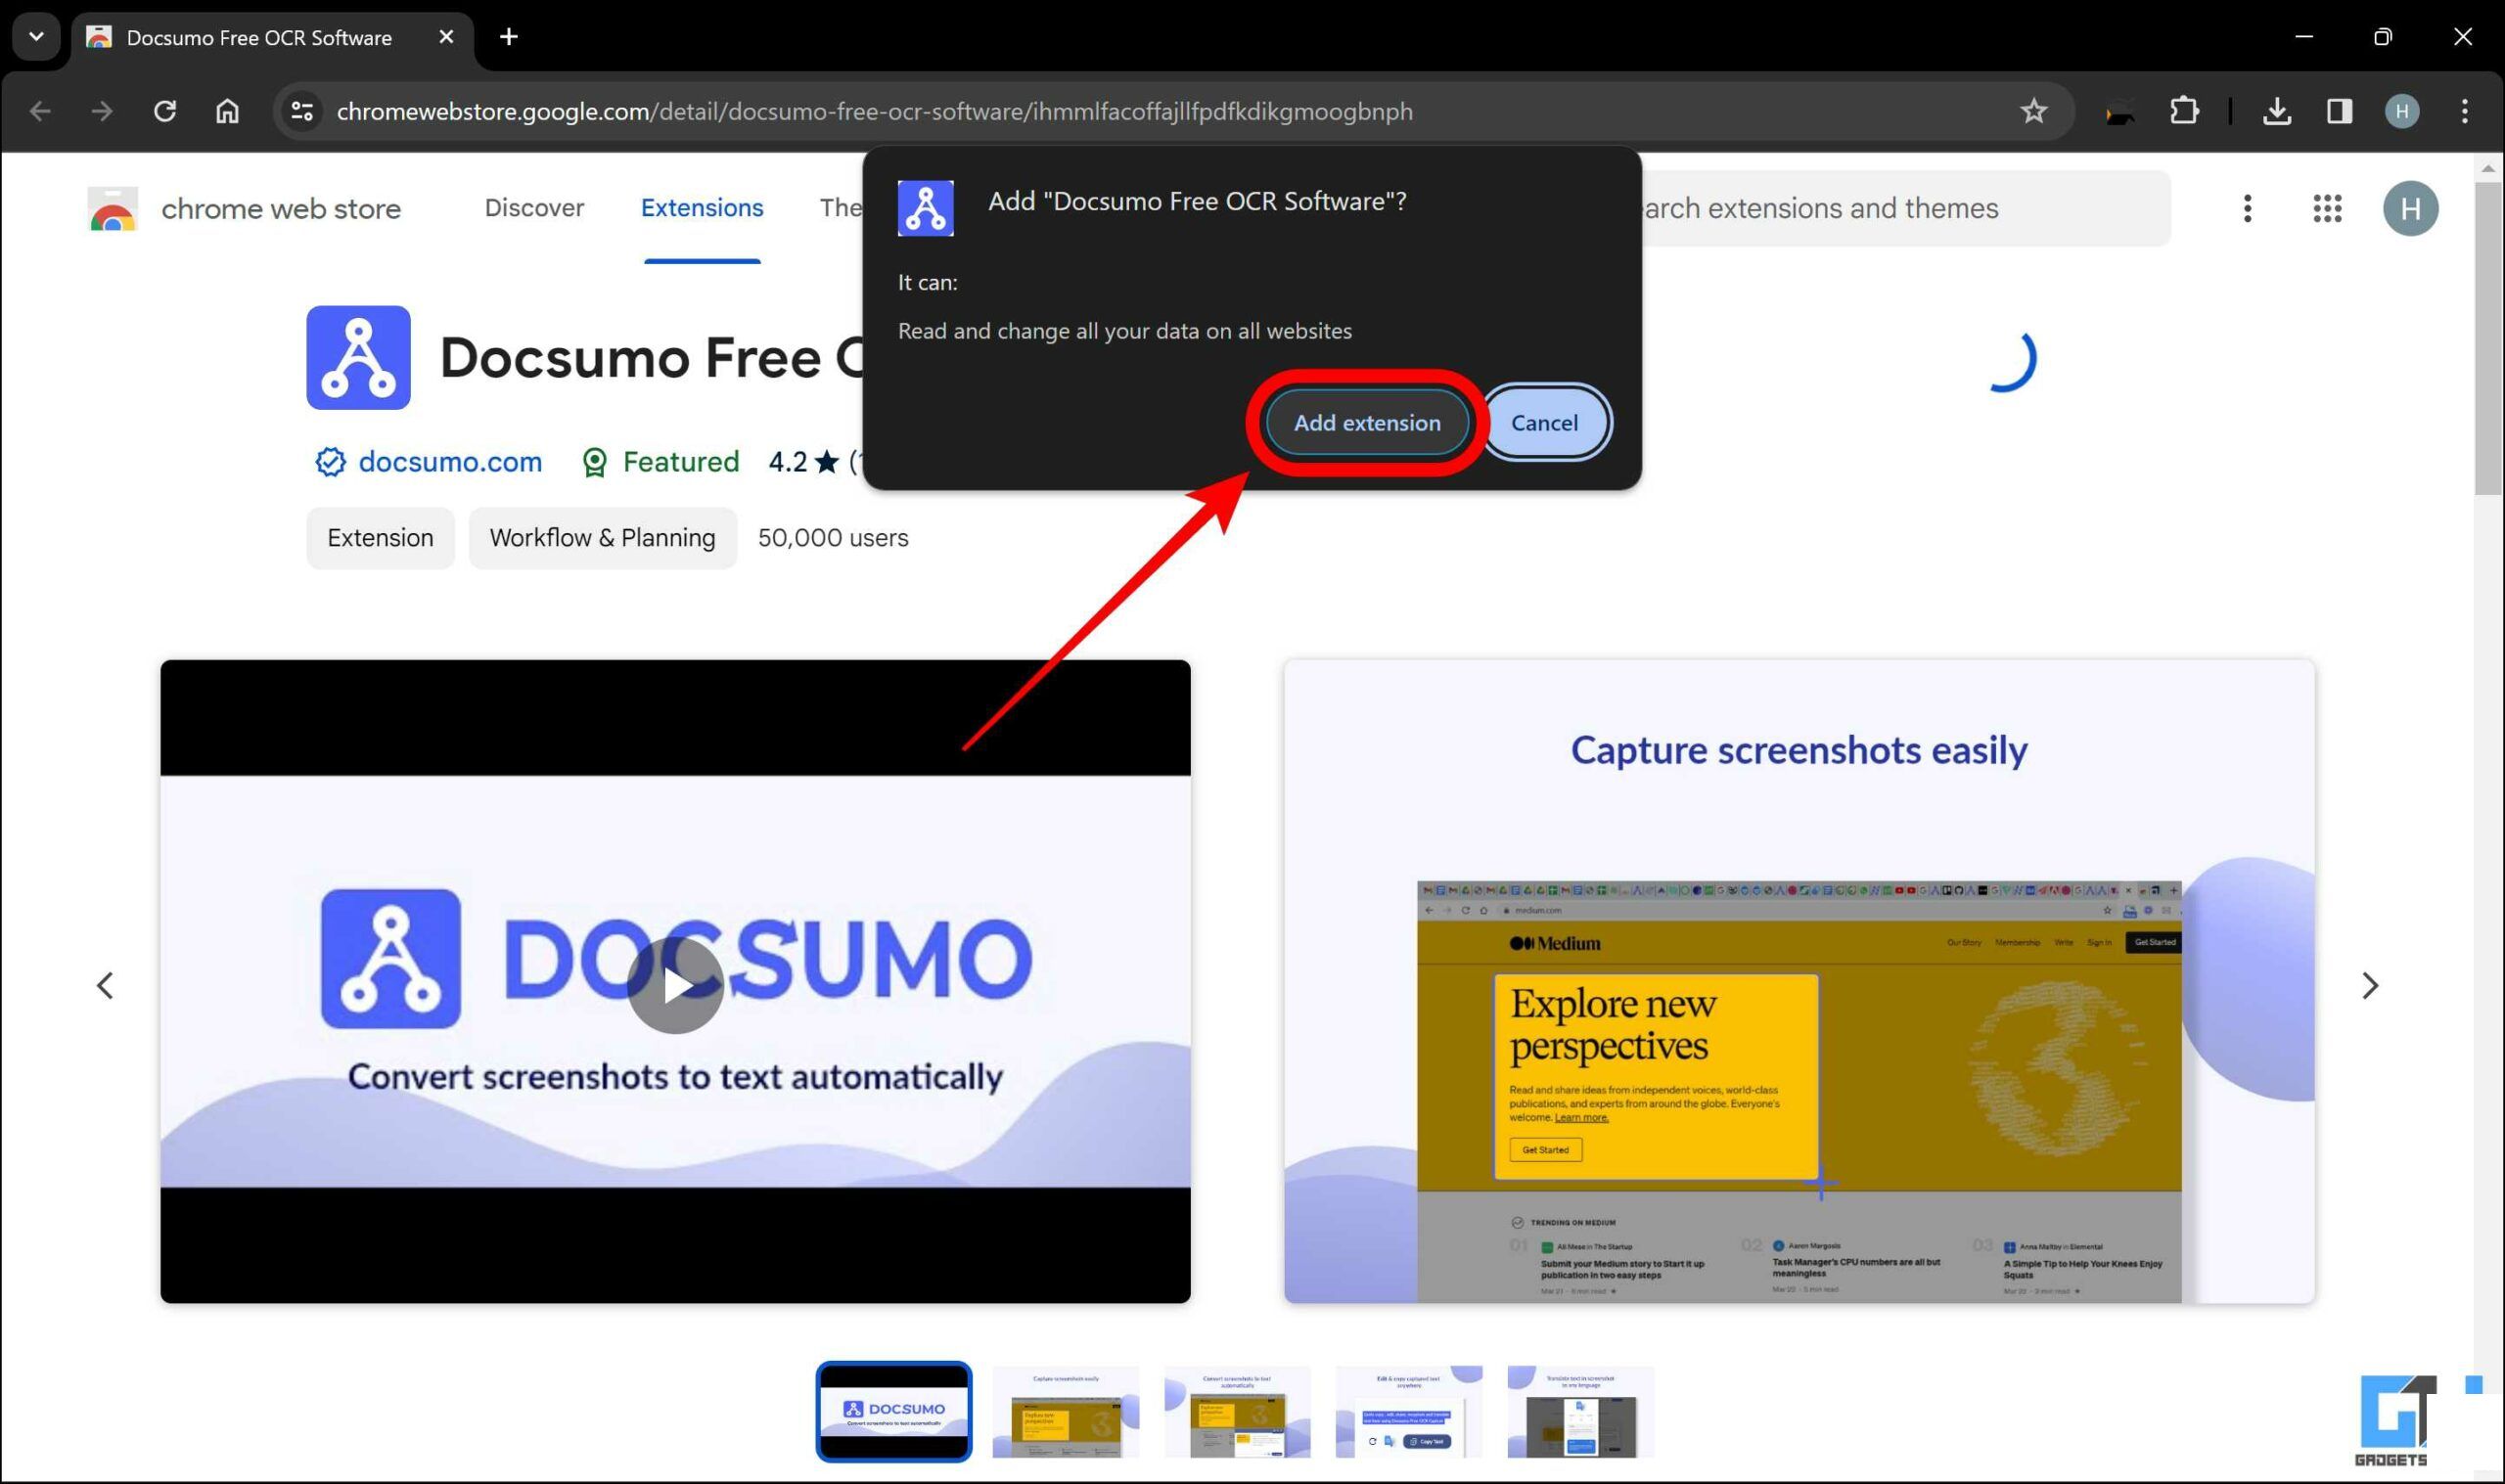
Task: Click Cancel button in dialog
Action: pyautogui.click(x=1542, y=423)
